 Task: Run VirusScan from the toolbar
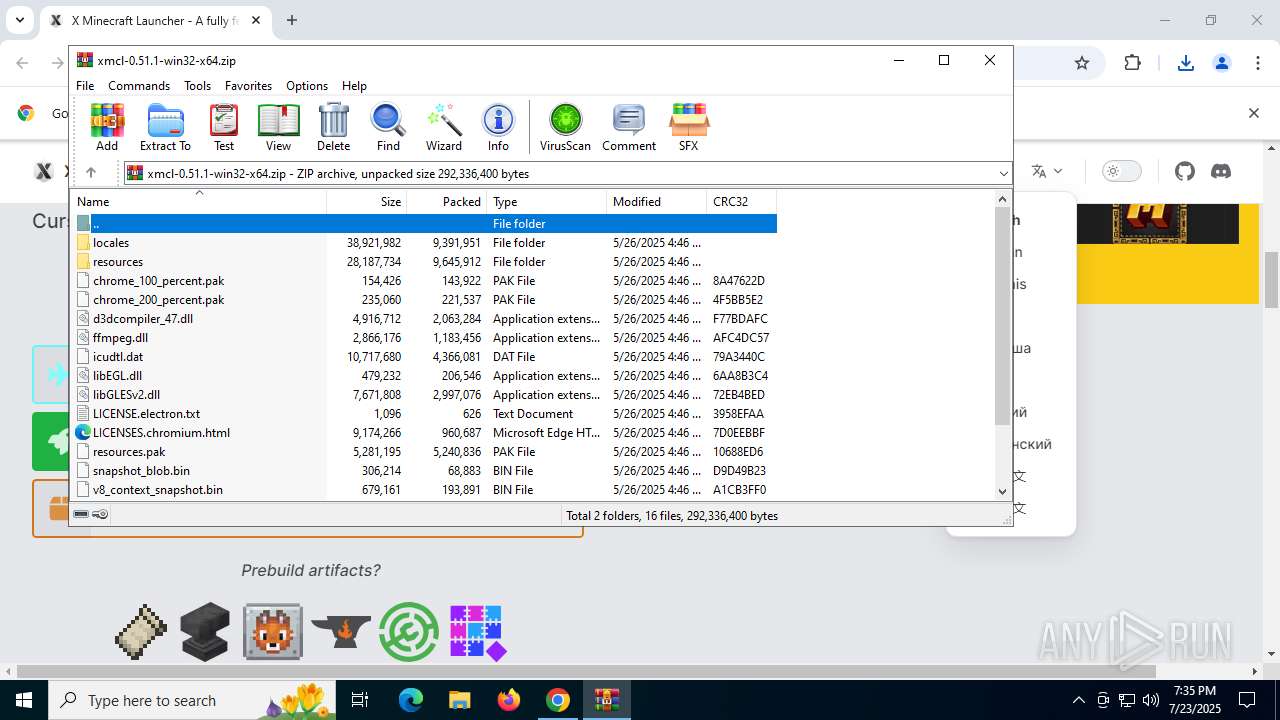[565, 127]
